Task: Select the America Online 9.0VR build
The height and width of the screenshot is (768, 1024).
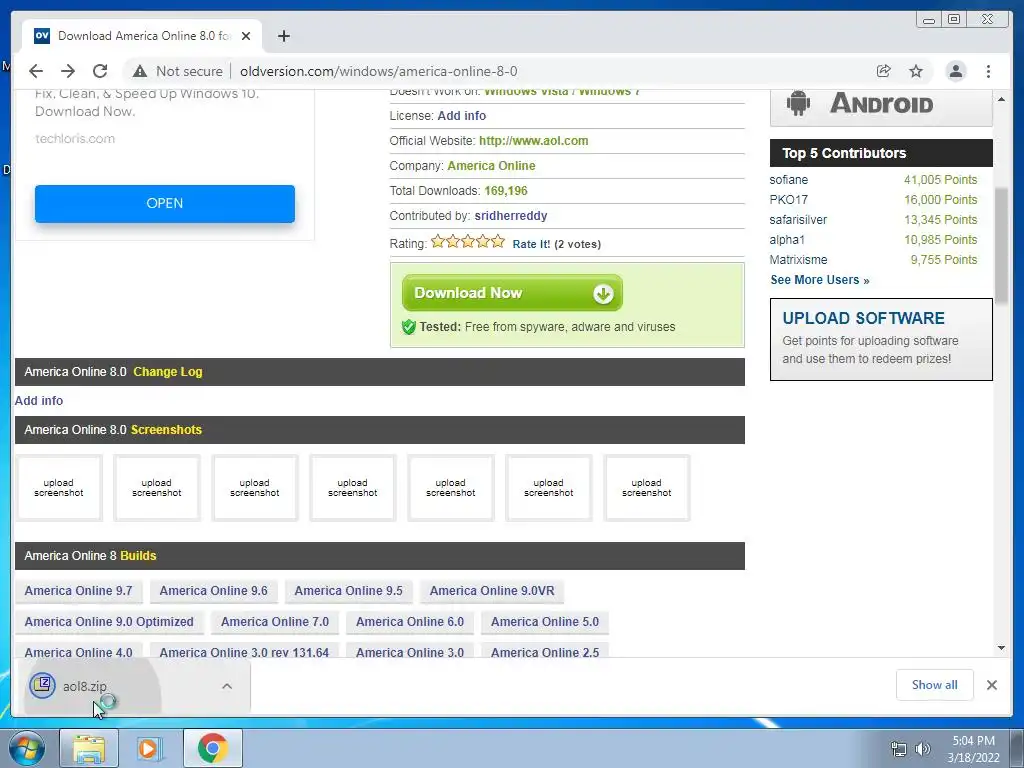Action: [492, 591]
